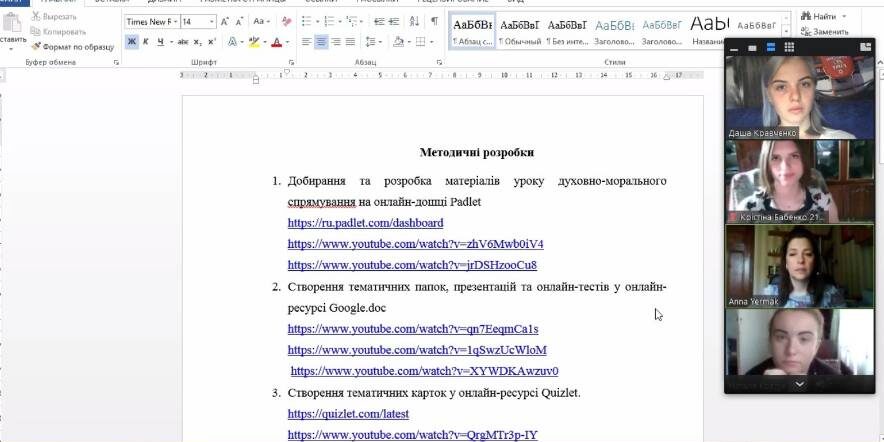Screen dimensions: 884x442
Task: Click the horizontal ruler first-line indent marker
Action: 286,71
